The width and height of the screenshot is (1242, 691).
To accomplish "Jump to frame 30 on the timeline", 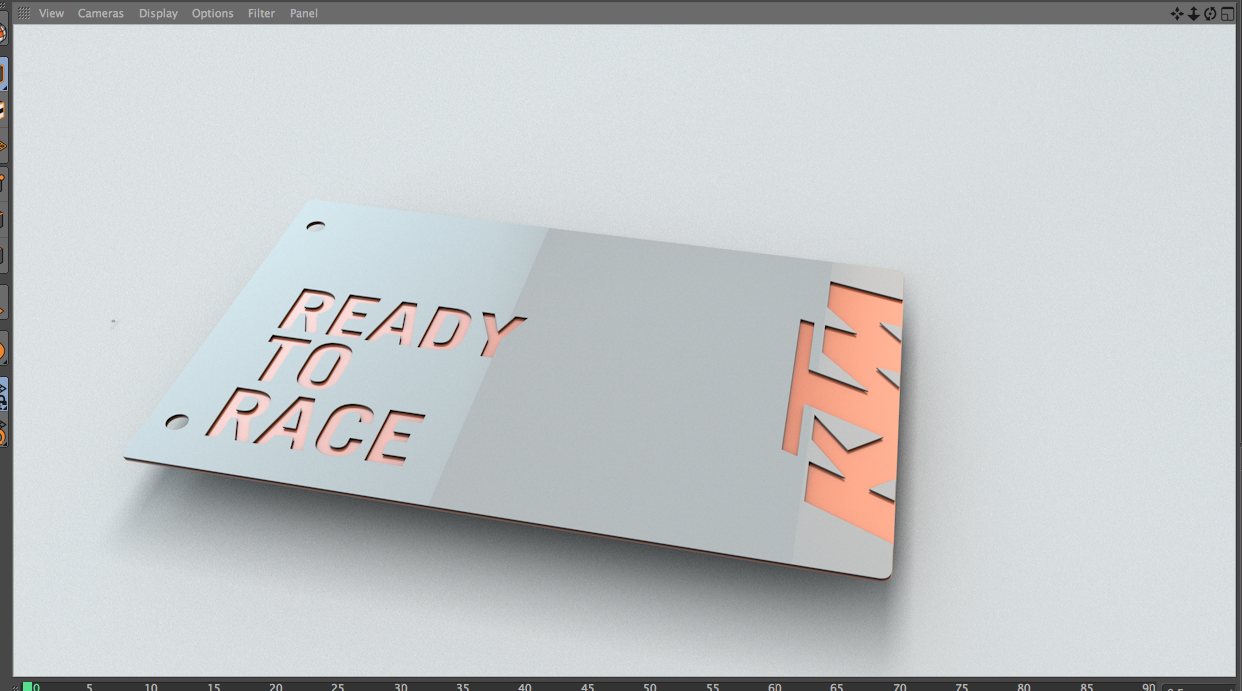I will [x=400, y=686].
